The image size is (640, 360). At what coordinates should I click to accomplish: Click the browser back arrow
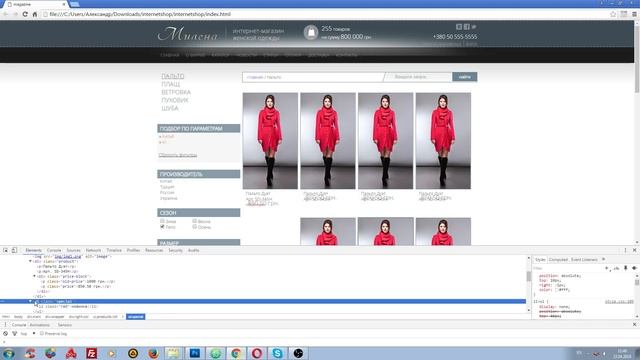5,14
